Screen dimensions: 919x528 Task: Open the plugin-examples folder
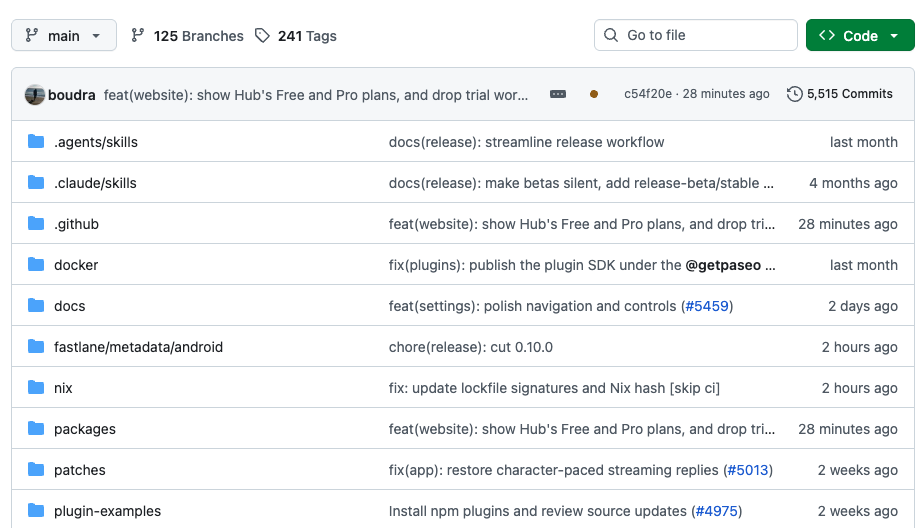pyautogui.click(x=107, y=511)
